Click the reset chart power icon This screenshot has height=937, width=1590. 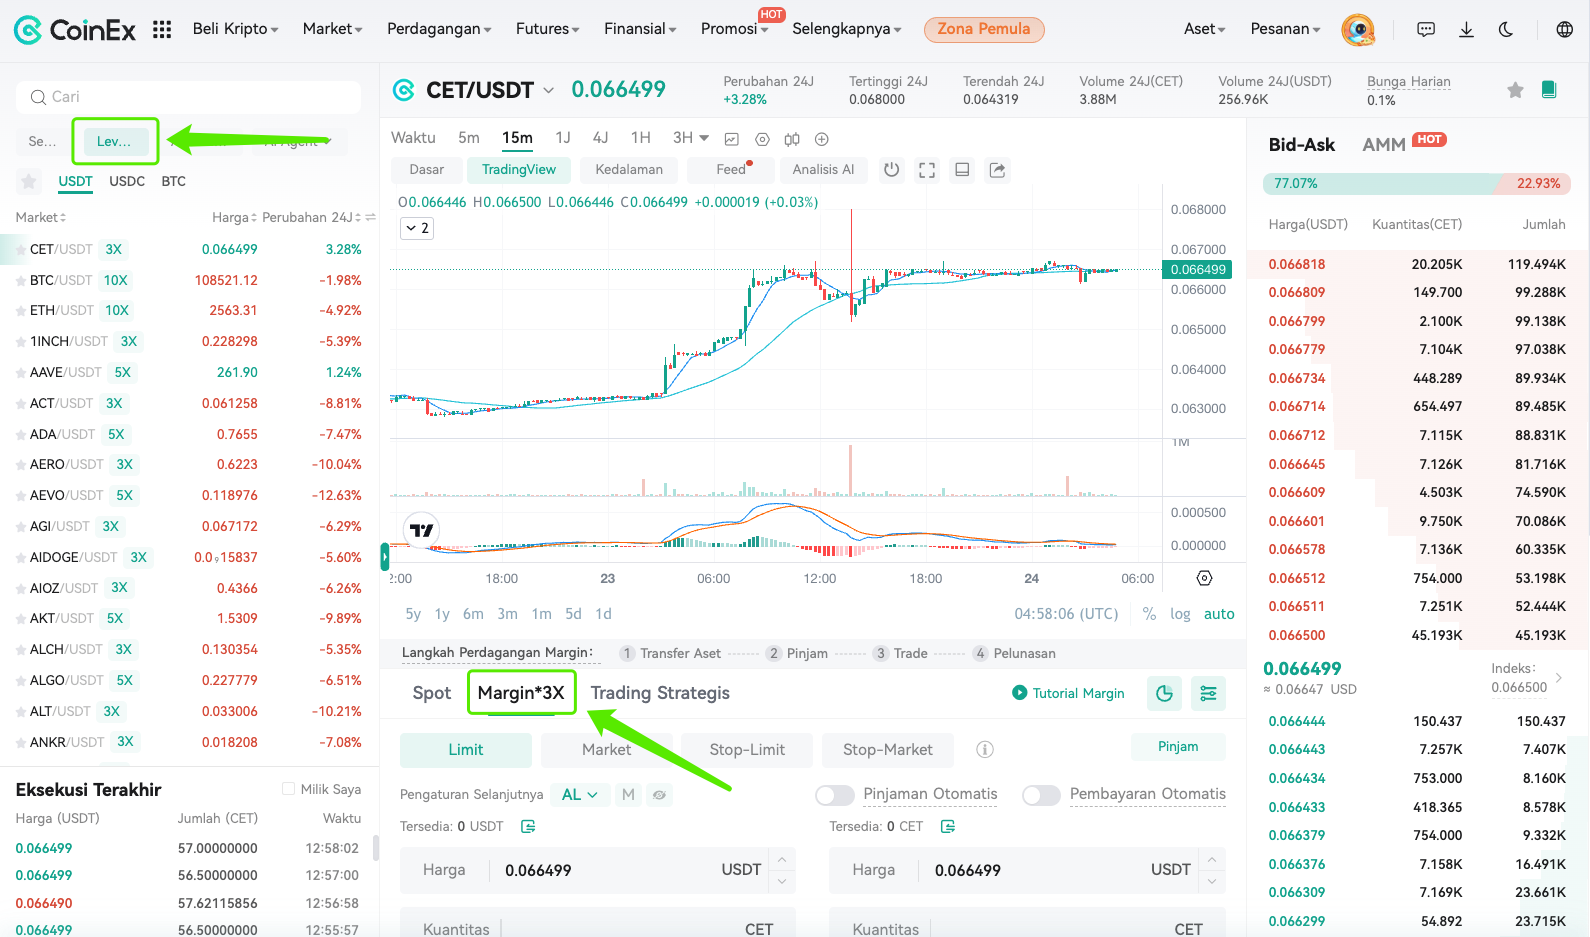(x=891, y=170)
